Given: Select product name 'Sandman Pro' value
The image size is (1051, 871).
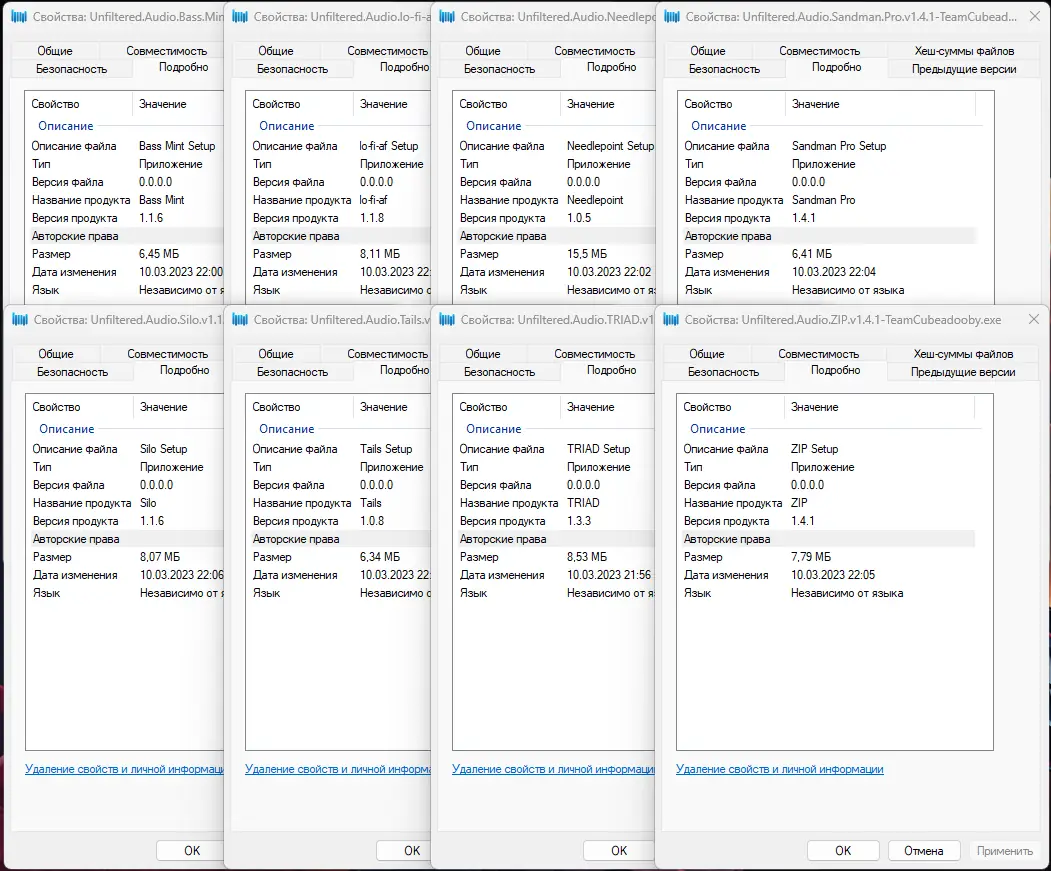Looking at the screenshot, I should pyautogui.click(x=823, y=200).
